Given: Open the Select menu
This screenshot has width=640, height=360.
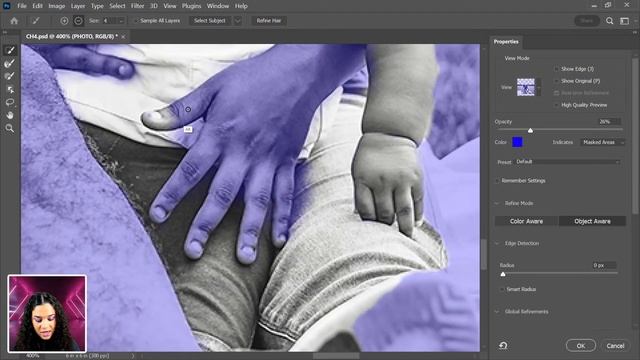Looking at the screenshot, I should point(117,6).
